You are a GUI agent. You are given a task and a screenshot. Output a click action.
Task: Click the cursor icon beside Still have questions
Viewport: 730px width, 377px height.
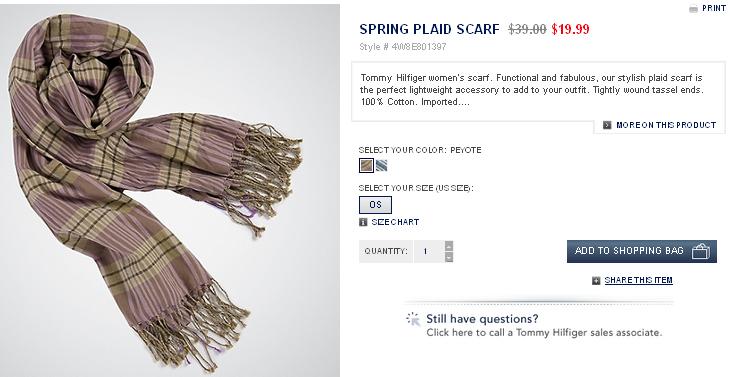(413, 319)
